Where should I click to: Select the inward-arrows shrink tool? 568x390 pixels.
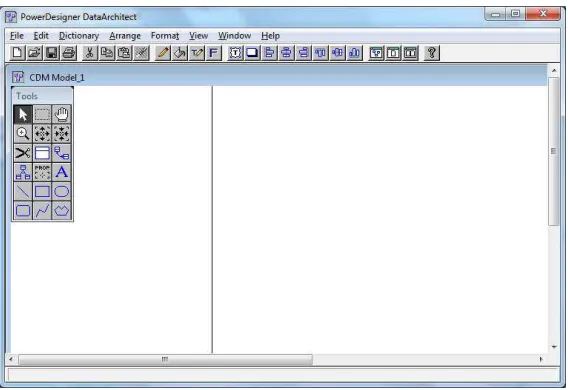[62, 134]
